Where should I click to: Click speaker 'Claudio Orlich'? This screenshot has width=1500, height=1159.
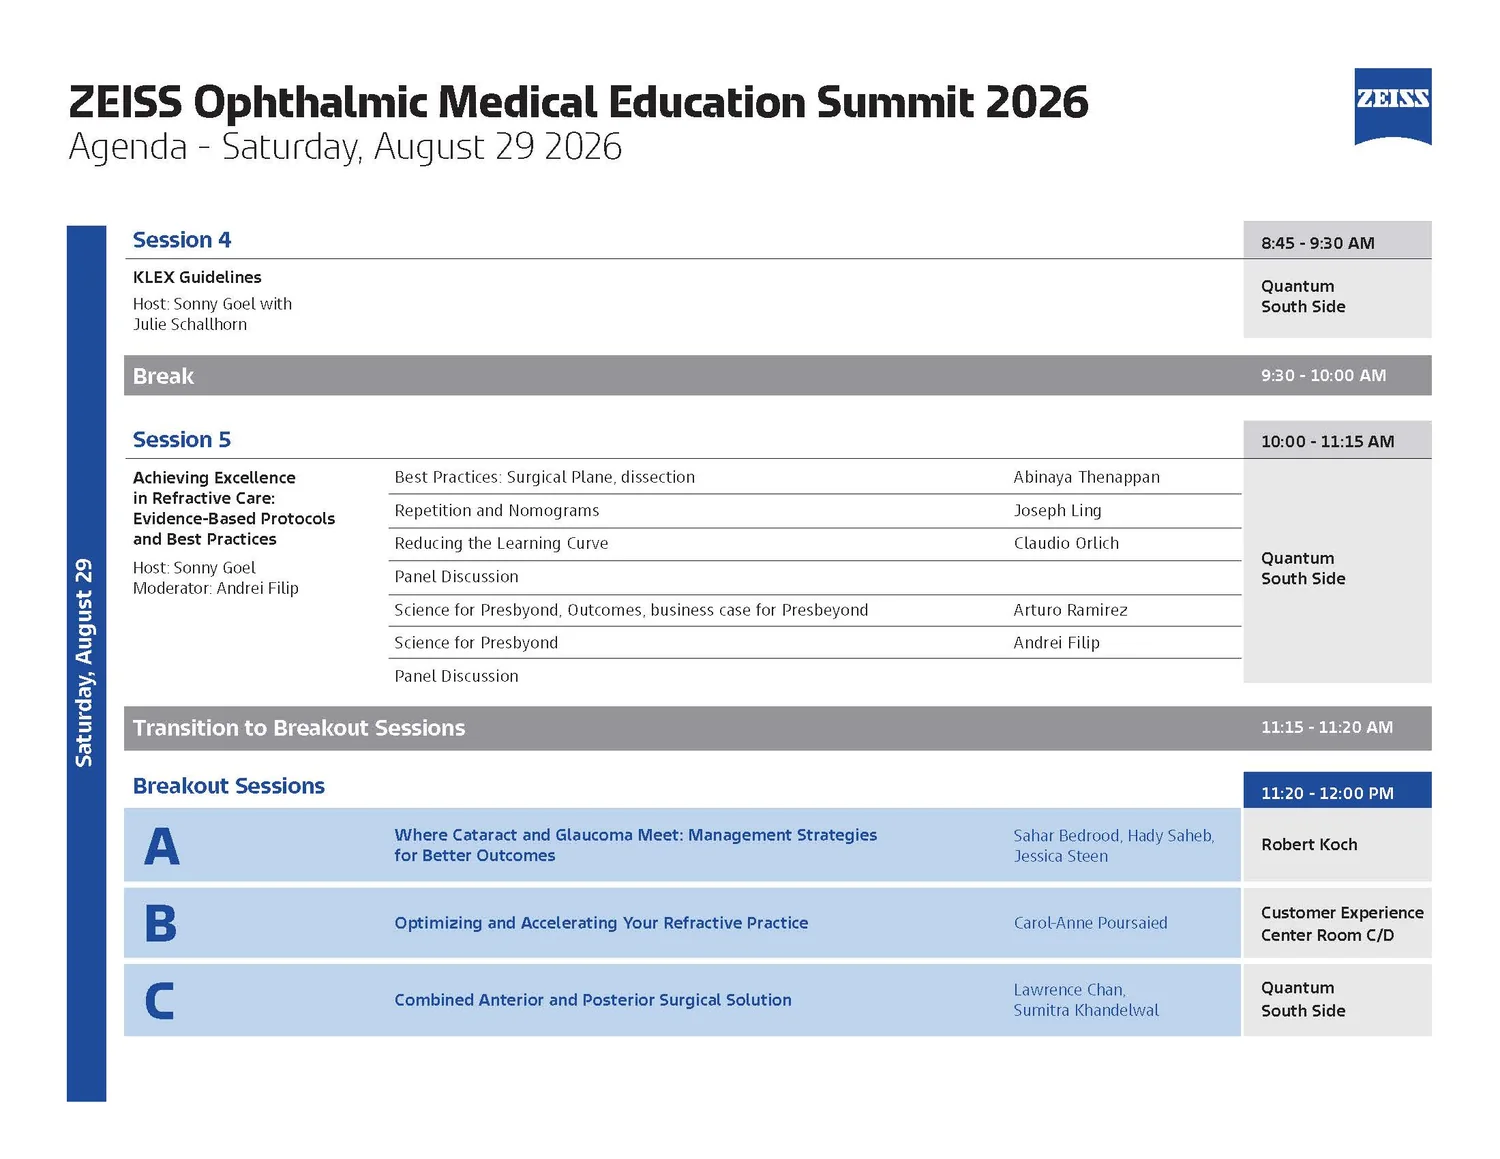click(1066, 543)
